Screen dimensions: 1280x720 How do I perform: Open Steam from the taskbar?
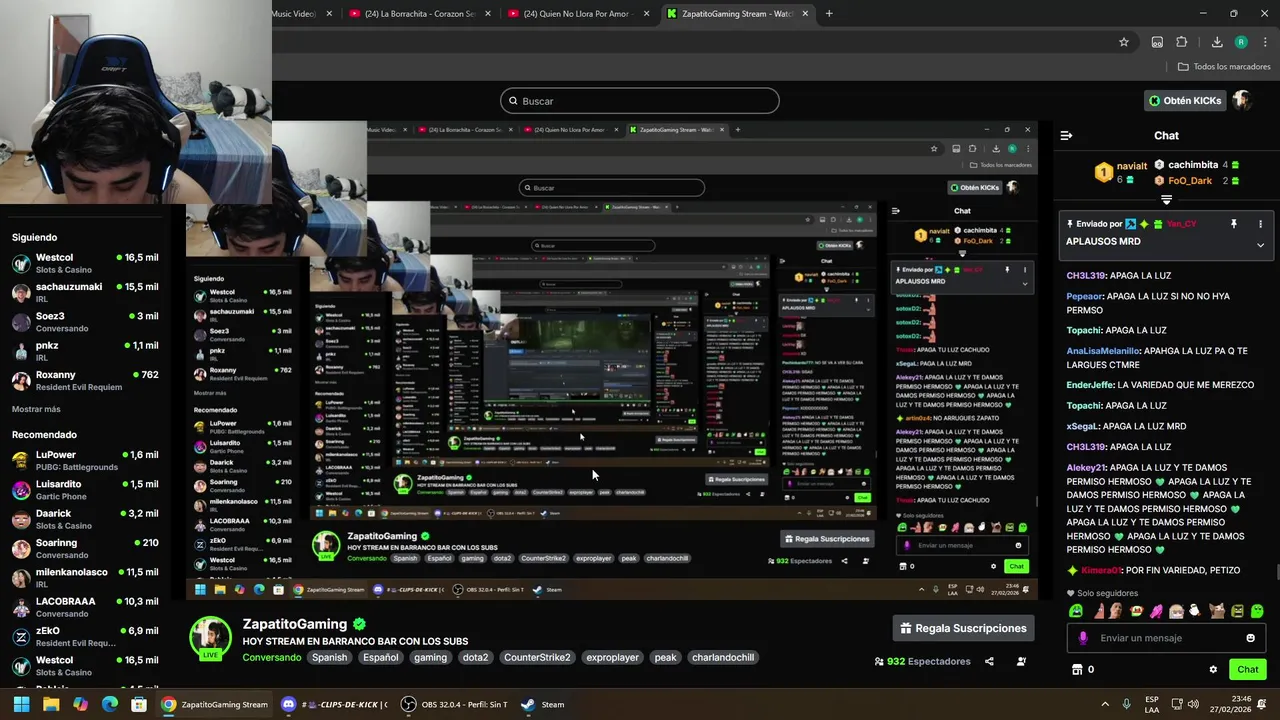[544, 704]
